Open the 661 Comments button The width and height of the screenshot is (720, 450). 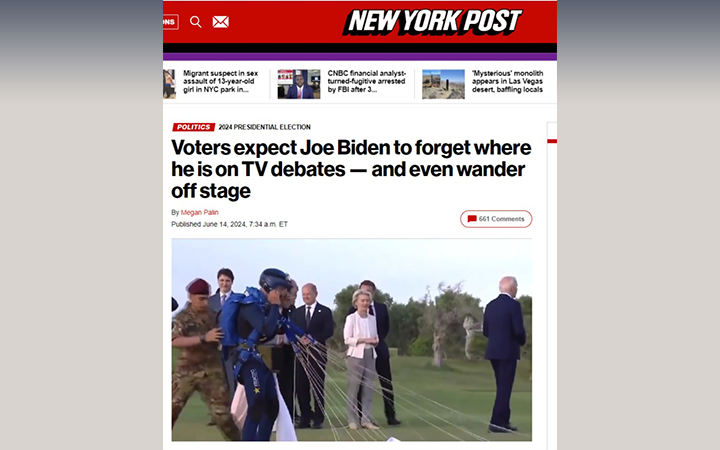(x=496, y=219)
